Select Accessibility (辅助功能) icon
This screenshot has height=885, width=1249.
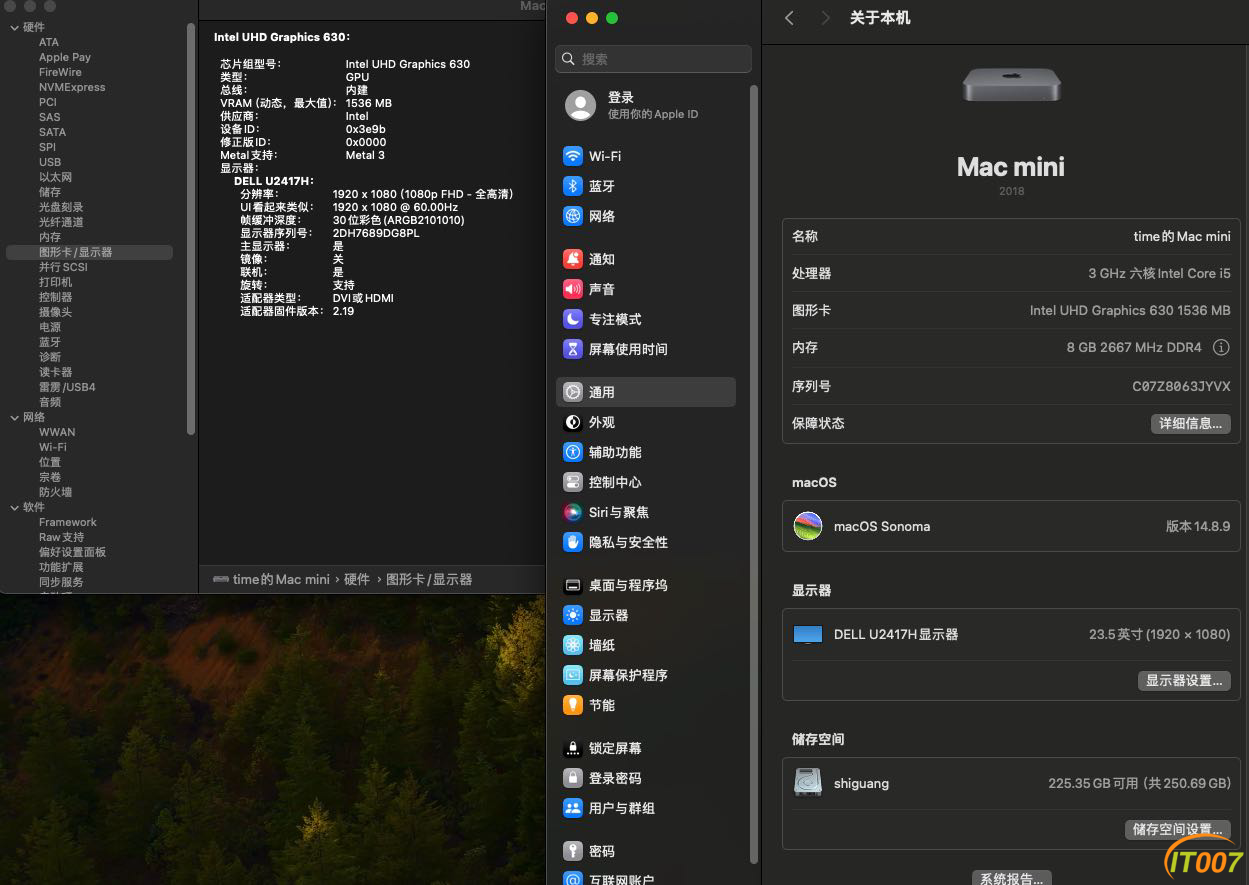coord(573,452)
